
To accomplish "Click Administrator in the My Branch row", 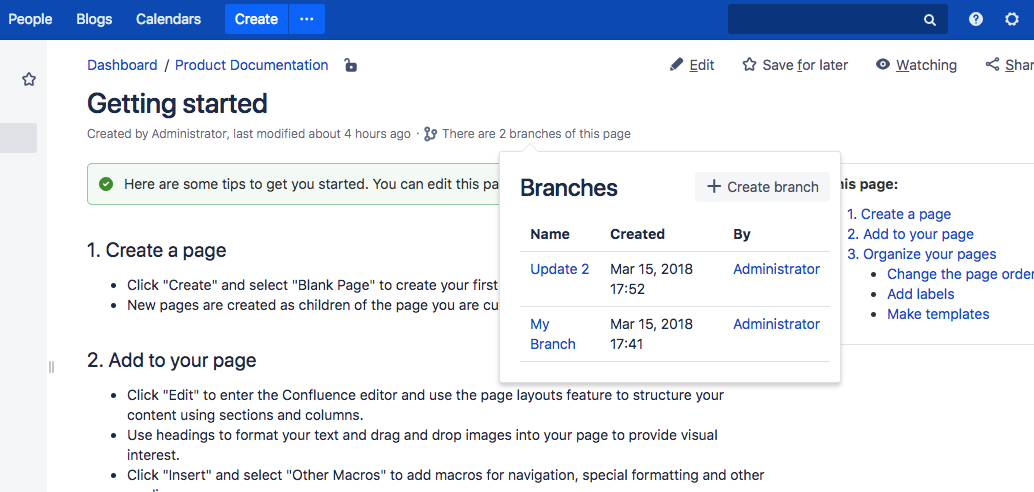I will coord(777,324).
